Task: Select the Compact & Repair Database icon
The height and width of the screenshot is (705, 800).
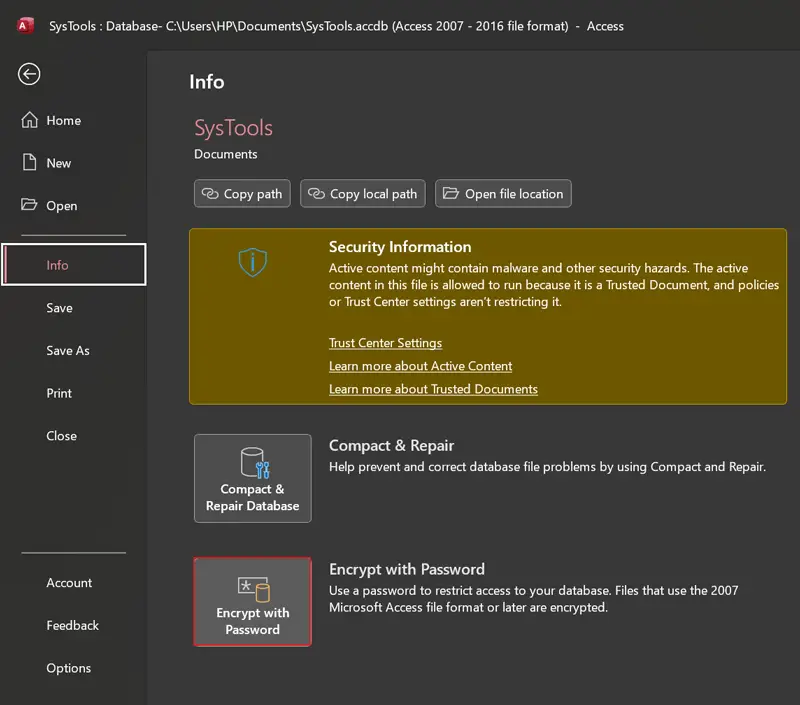Action: pos(252,465)
